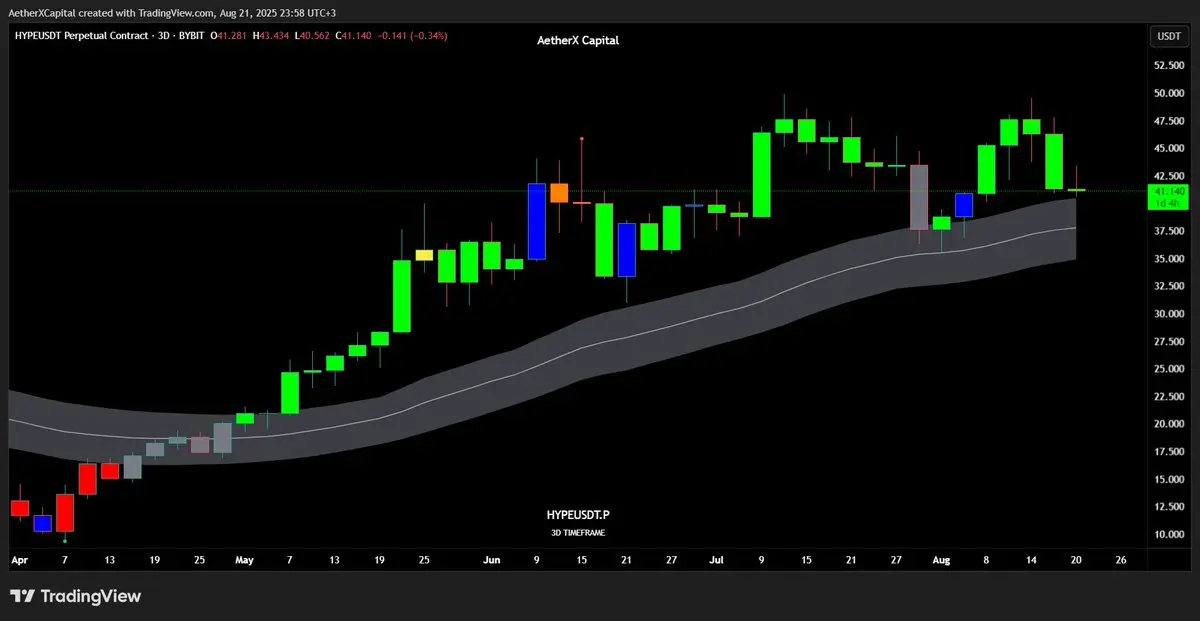Click the 32.500 price axis label
Image resolution: width=1200 pixels, height=621 pixels.
[1169, 286]
